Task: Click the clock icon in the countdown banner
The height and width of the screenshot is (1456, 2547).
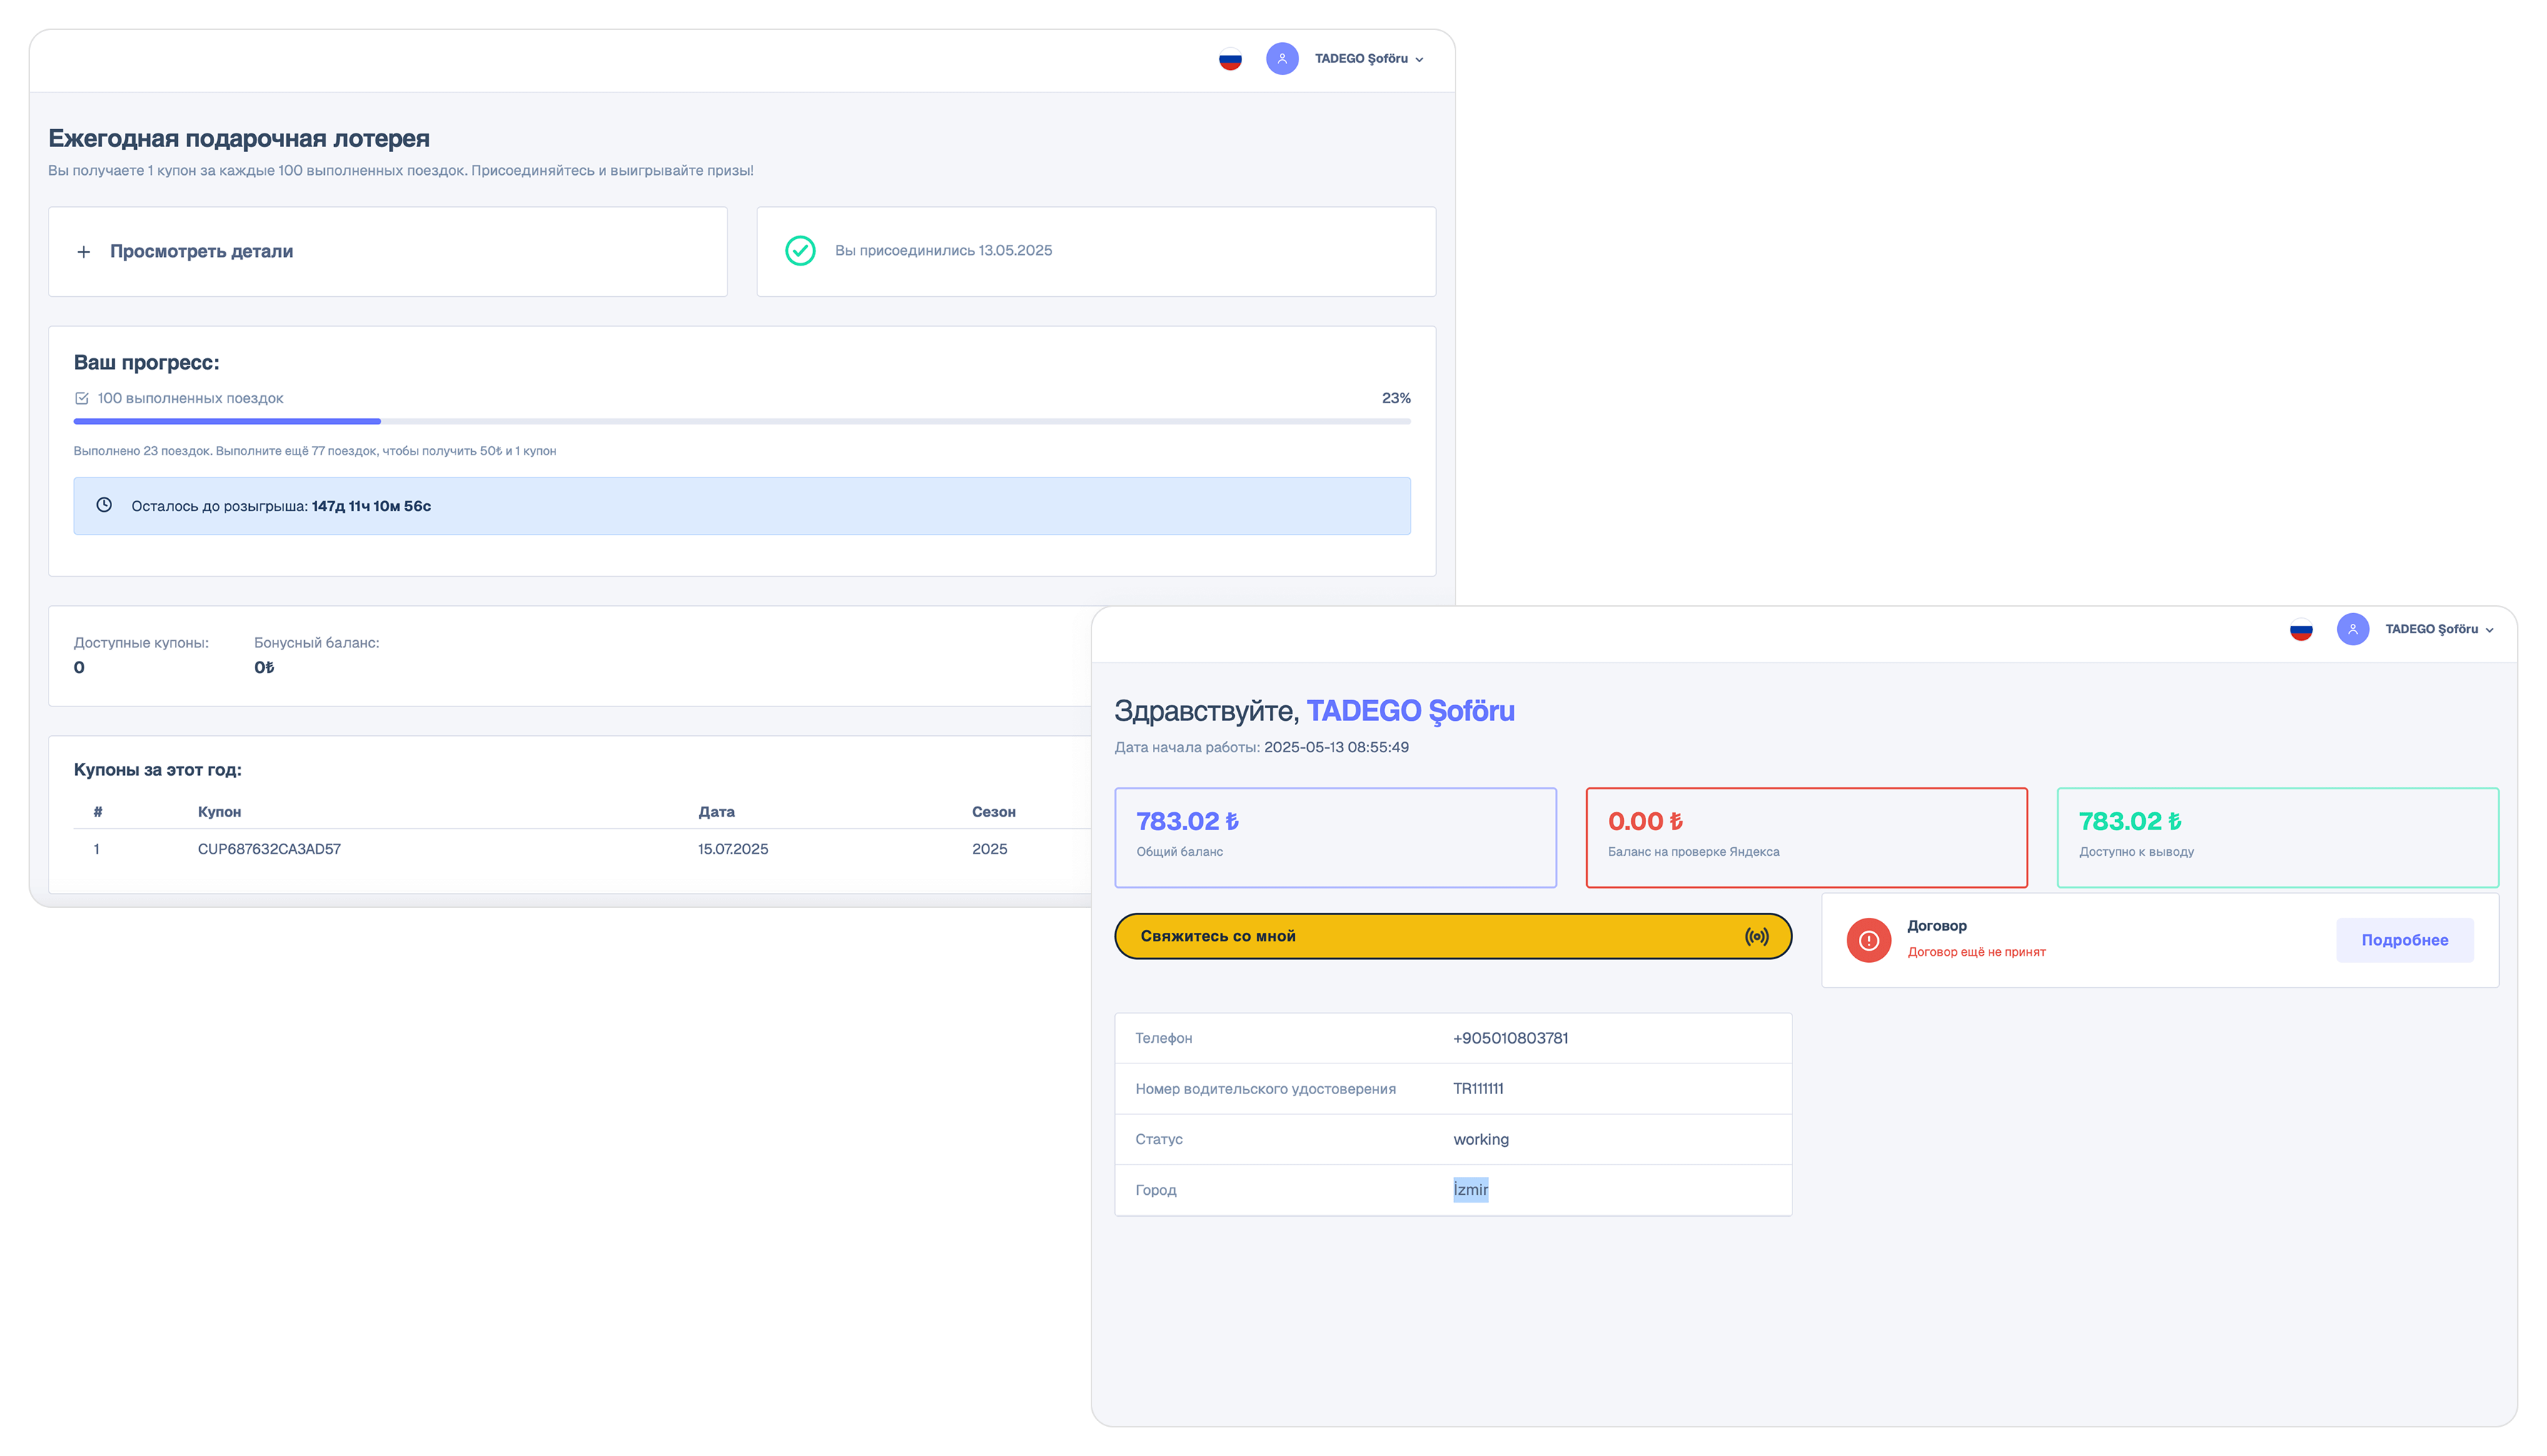Action: [104, 505]
